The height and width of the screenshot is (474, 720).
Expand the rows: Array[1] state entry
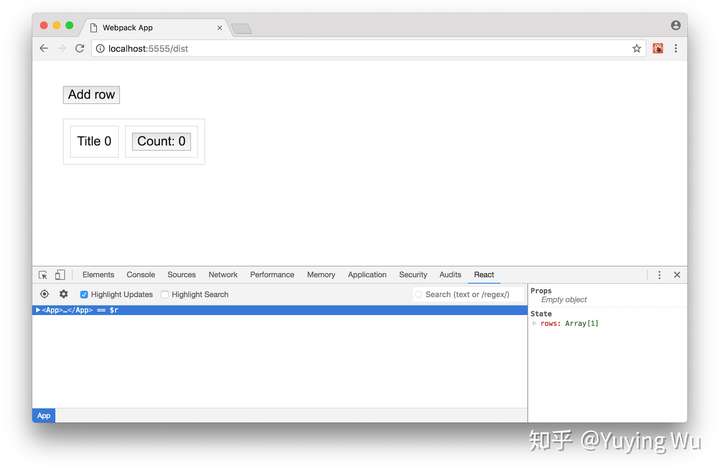(534, 323)
